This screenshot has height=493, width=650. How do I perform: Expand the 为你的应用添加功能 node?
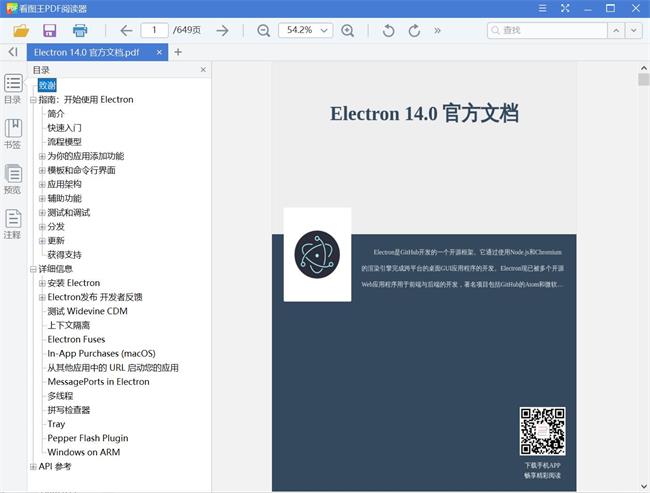point(42,156)
